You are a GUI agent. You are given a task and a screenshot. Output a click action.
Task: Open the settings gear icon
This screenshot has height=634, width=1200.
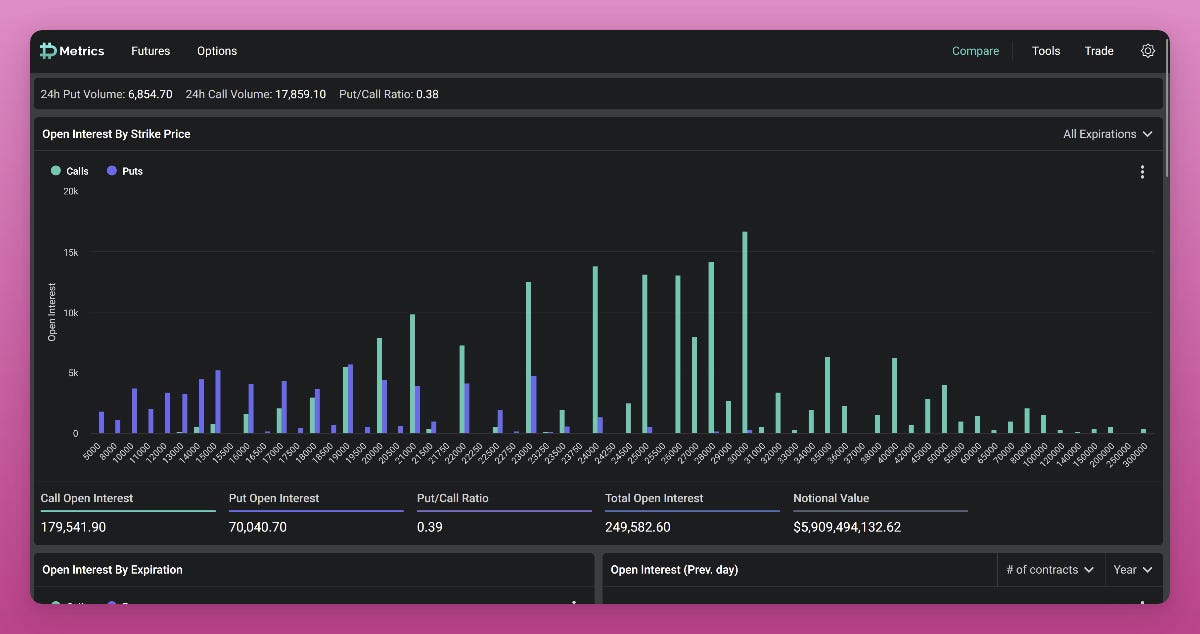click(x=1147, y=51)
